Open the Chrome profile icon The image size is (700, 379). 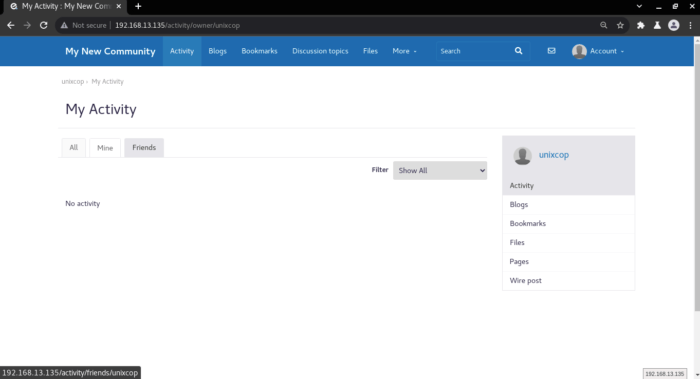[674, 25]
